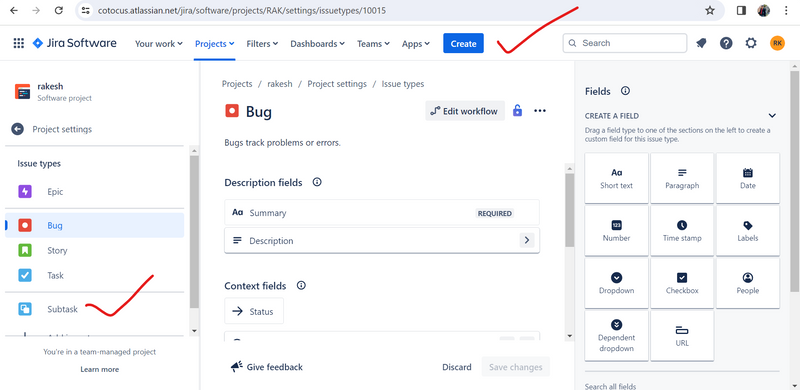Choose the URL field type
This screenshot has height=390, width=800.
[682, 336]
